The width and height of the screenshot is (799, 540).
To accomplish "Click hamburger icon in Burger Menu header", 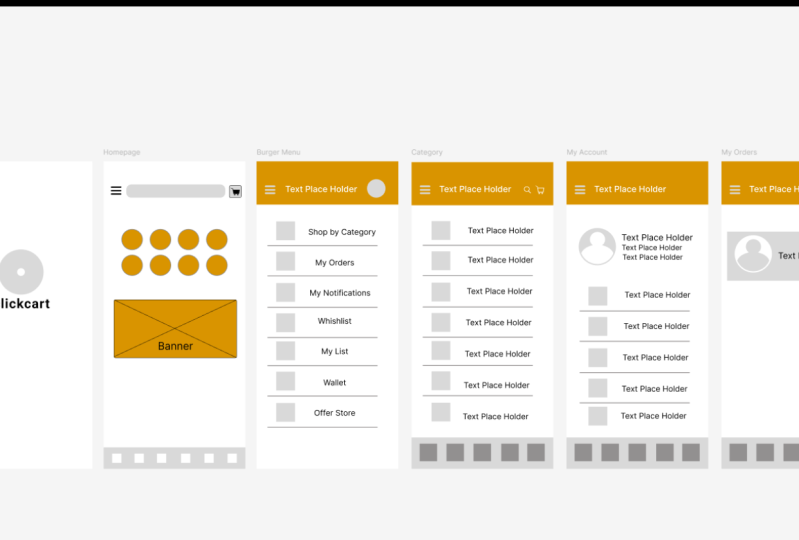I will [270, 190].
